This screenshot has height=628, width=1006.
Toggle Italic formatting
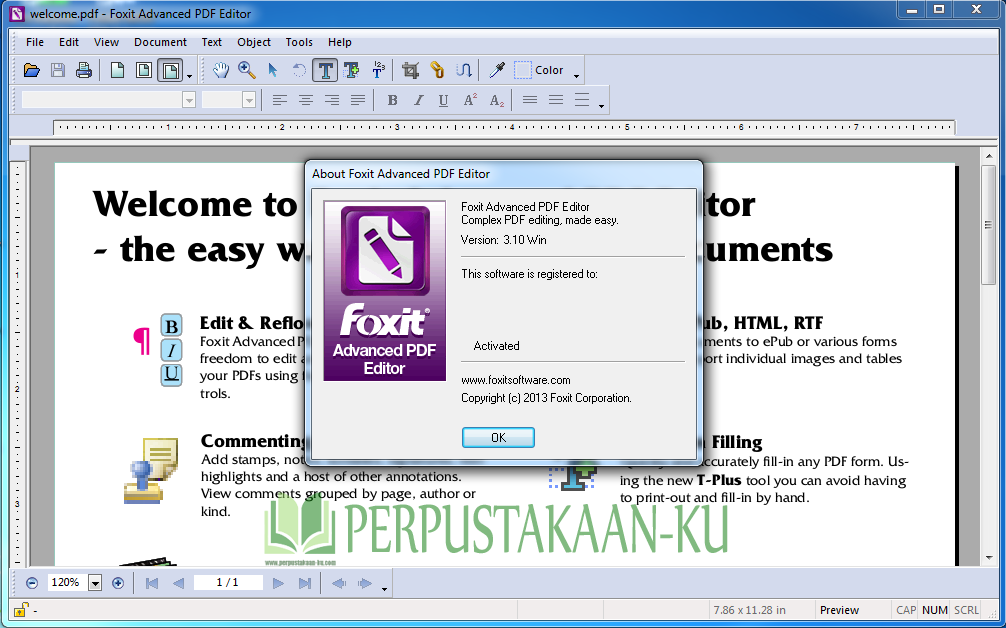(418, 100)
